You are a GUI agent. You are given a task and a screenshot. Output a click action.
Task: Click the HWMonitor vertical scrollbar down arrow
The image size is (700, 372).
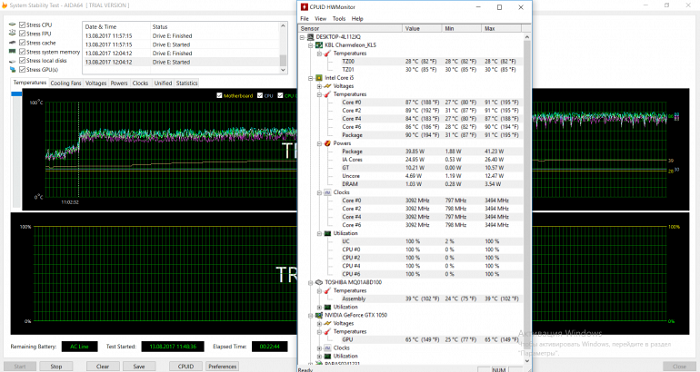tap(527, 360)
